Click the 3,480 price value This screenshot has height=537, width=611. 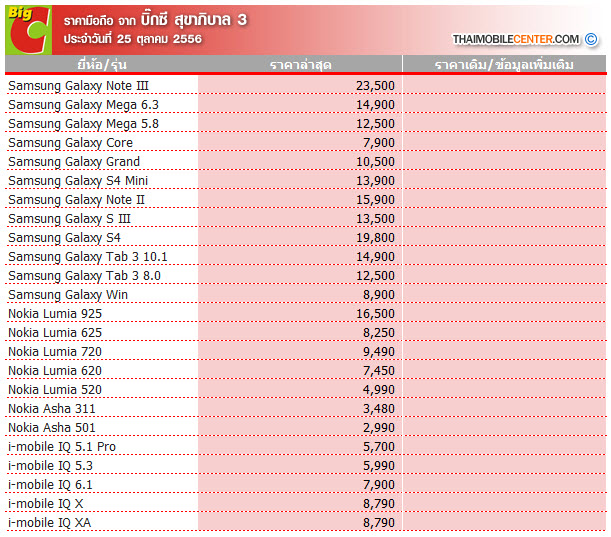click(x=379, y=409)
